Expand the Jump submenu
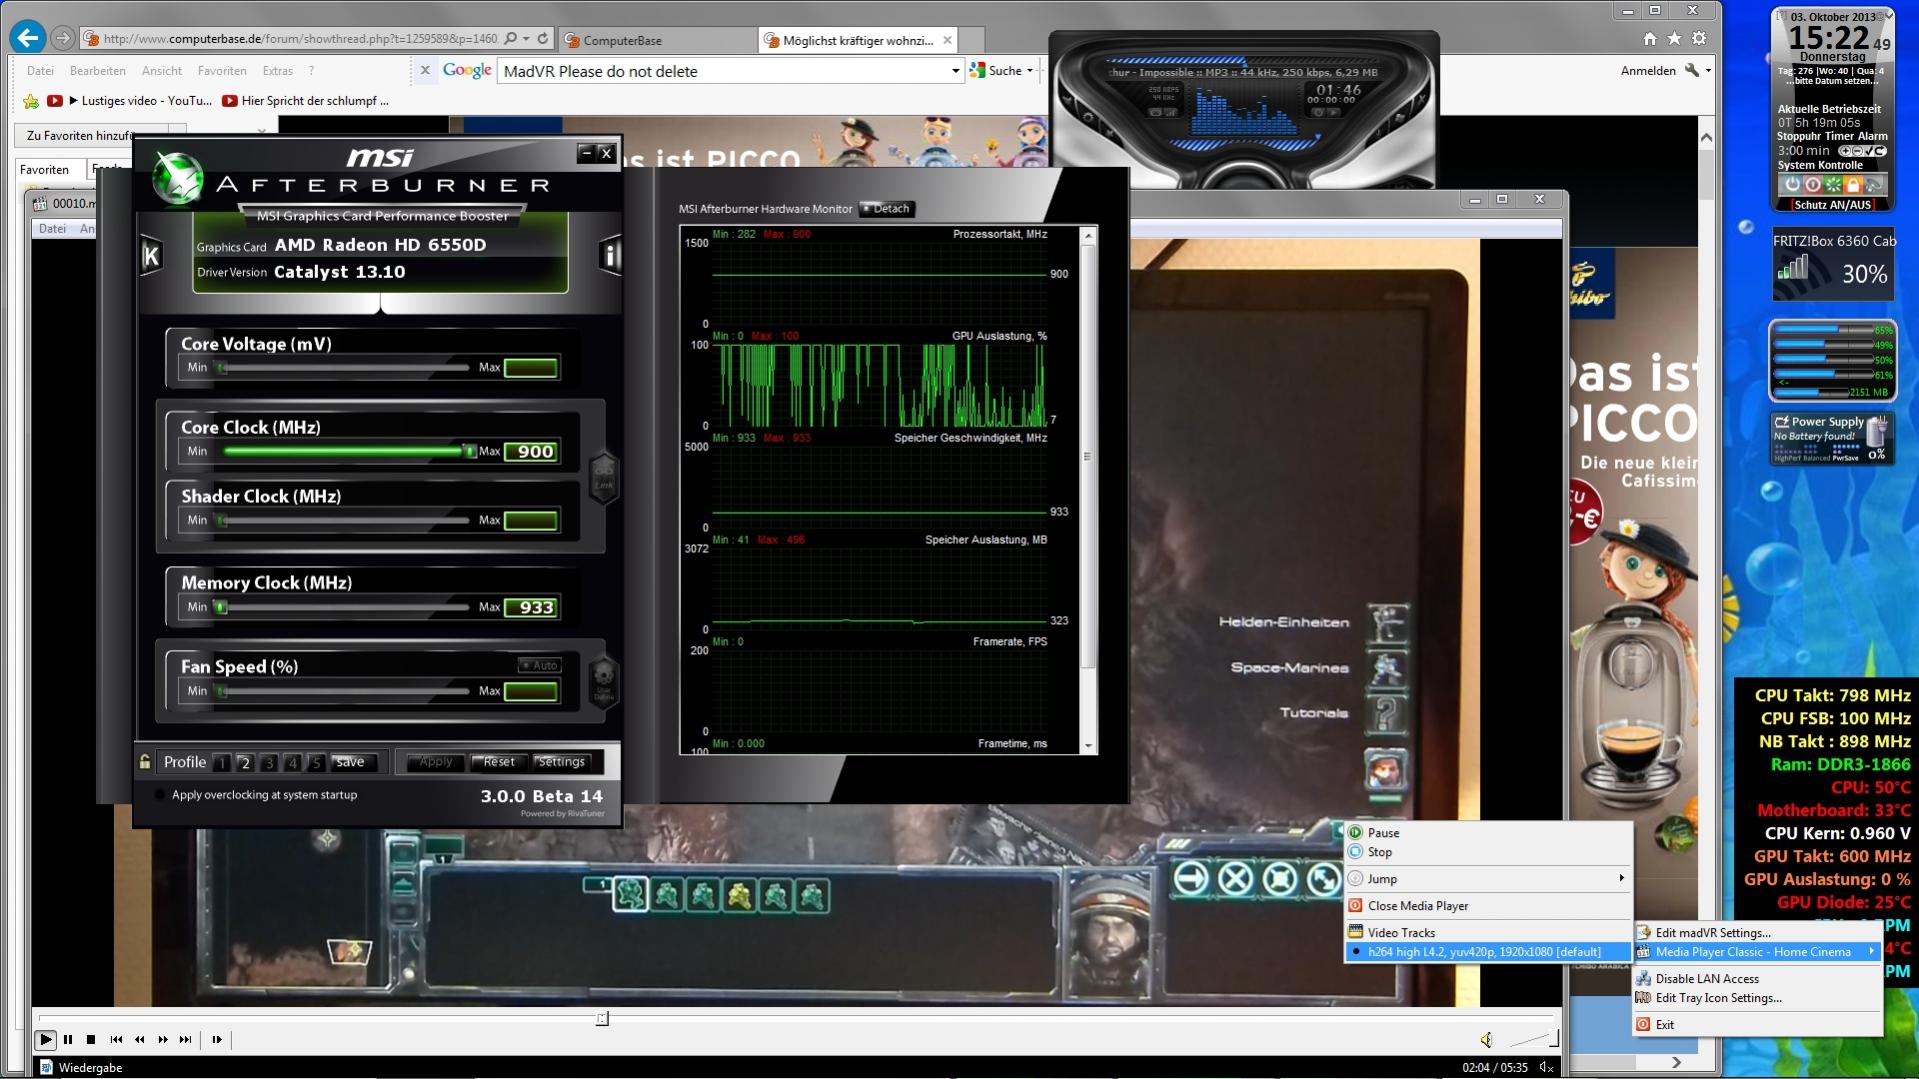 [1488, 879]
